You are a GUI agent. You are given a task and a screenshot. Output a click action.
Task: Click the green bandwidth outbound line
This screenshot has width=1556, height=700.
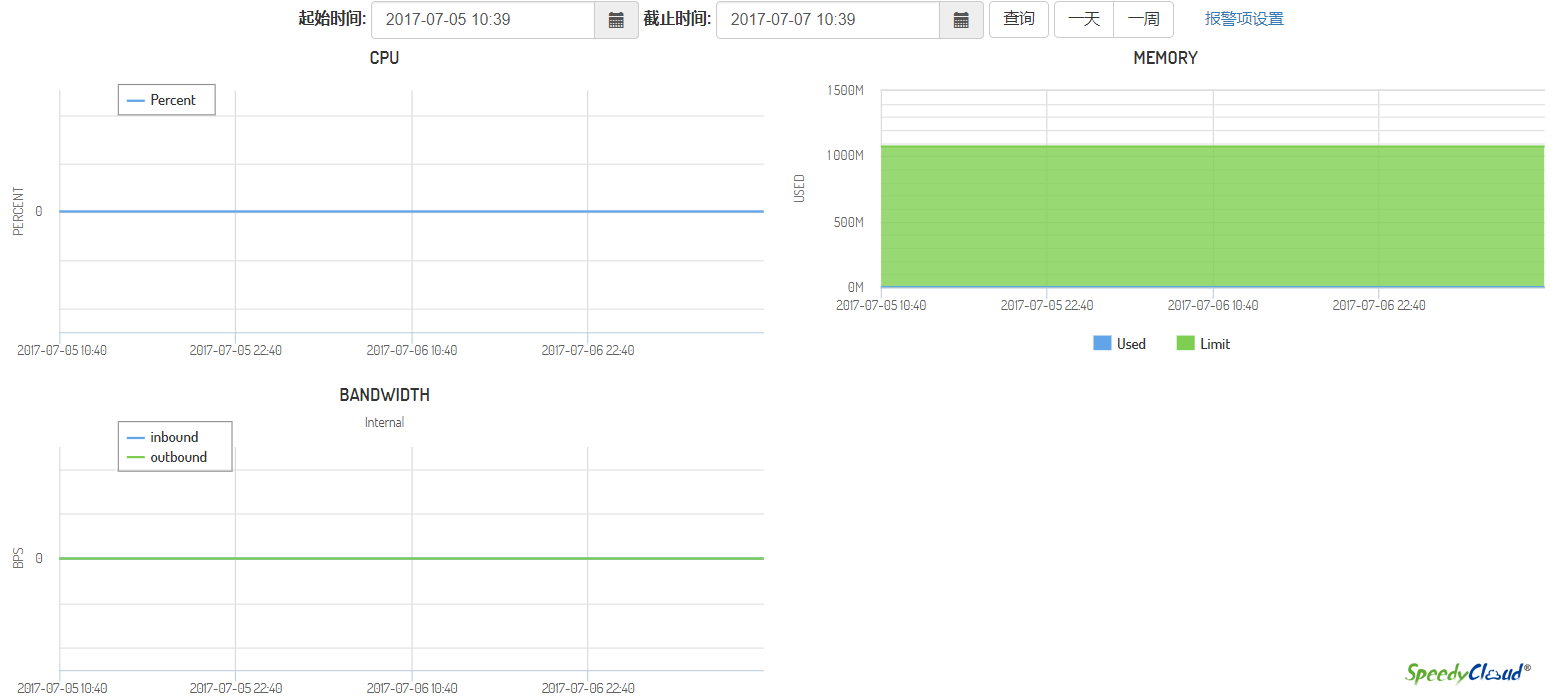[x=411, y=558]
